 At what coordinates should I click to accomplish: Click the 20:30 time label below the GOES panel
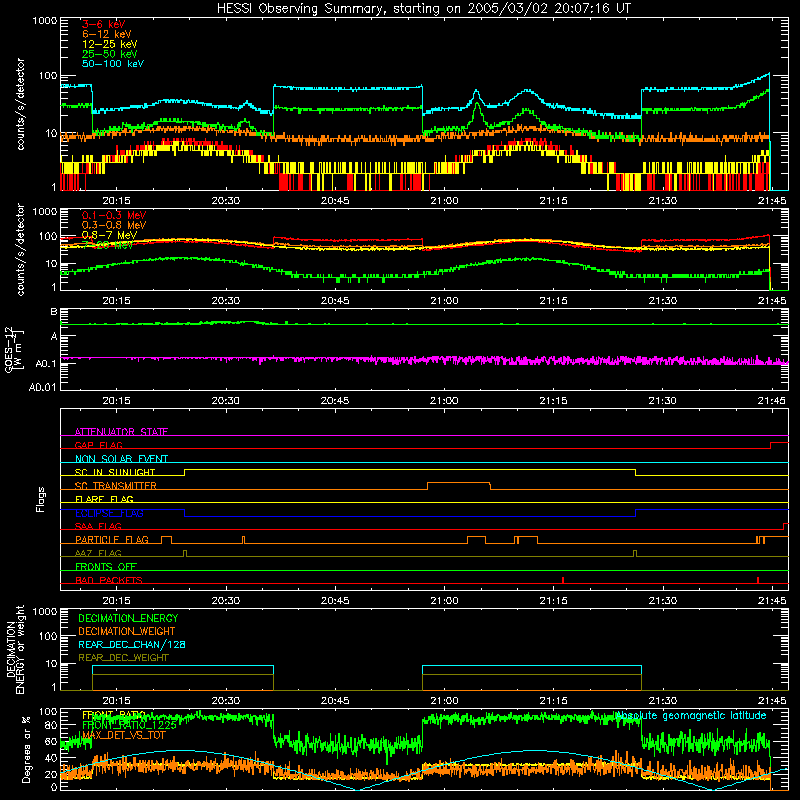click(226, 401)
